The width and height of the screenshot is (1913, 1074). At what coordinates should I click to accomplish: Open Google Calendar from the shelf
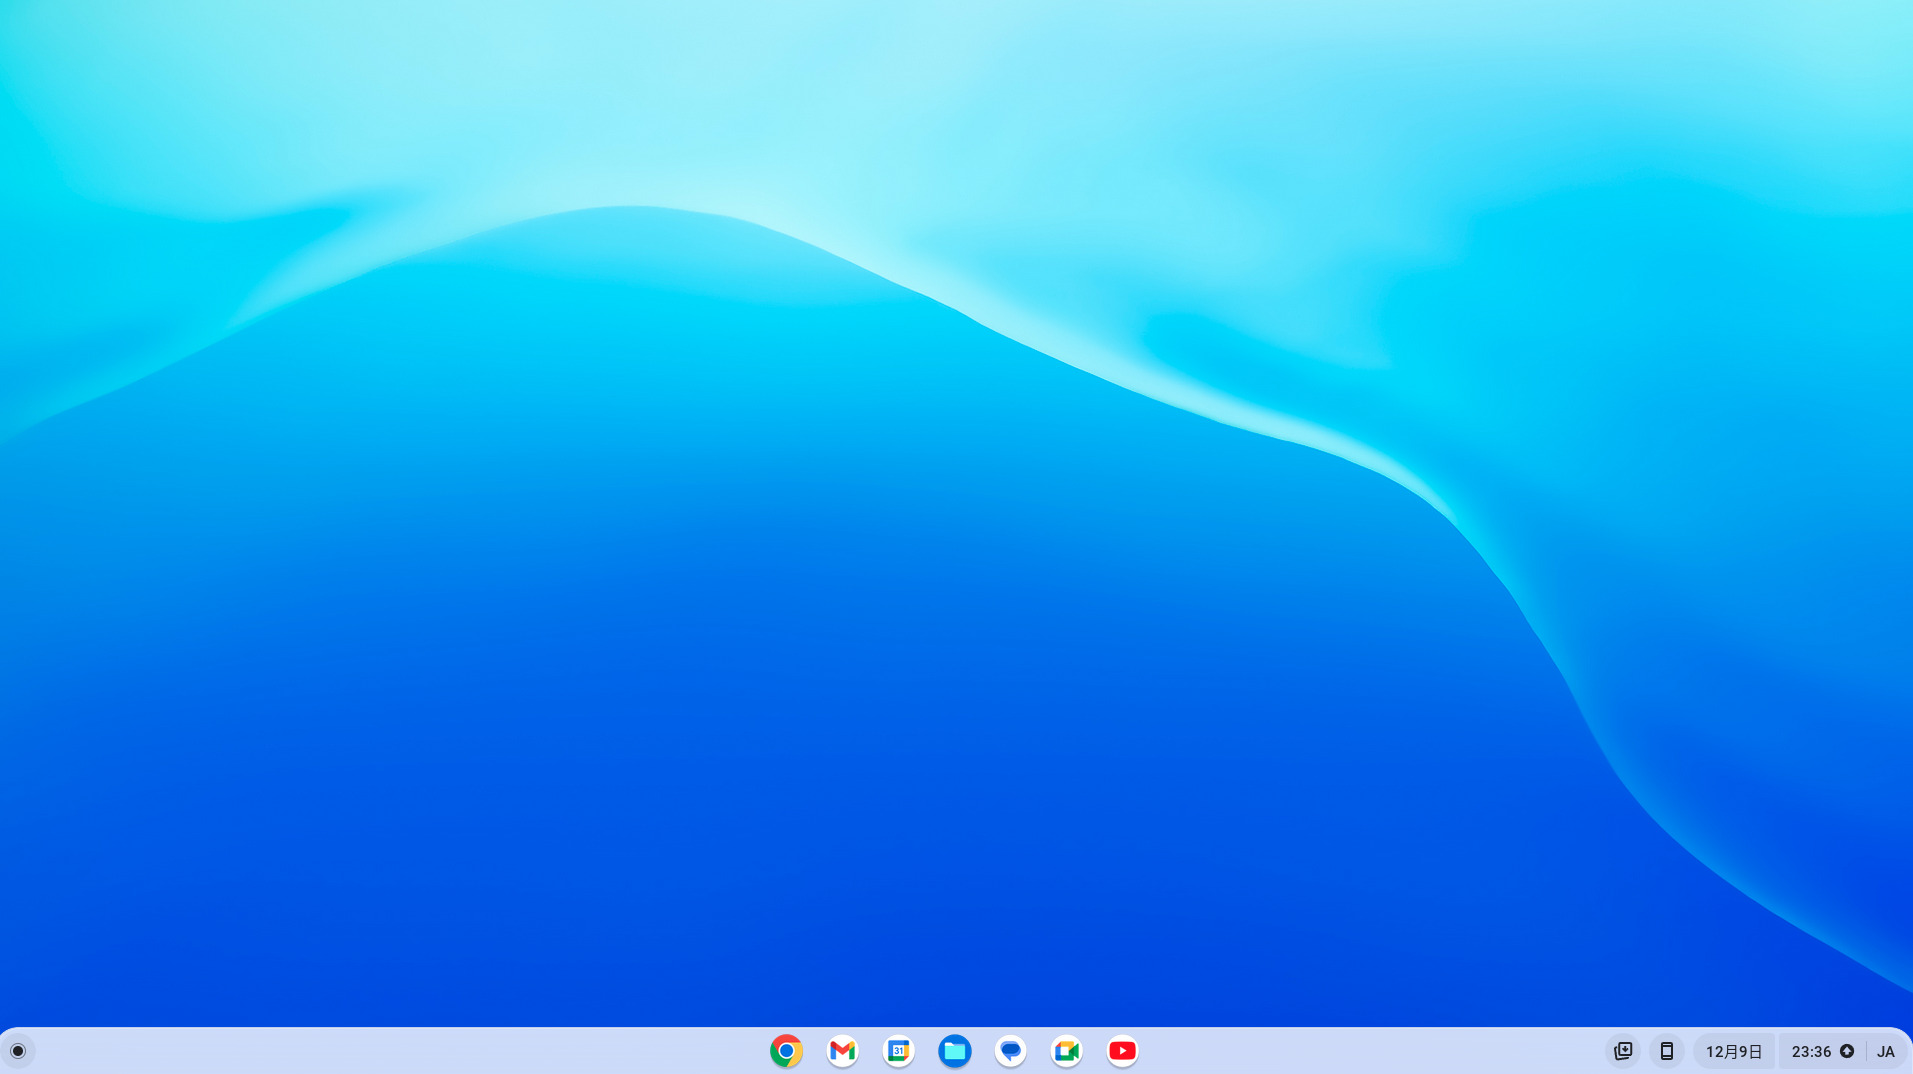(x=898, y=1051)
